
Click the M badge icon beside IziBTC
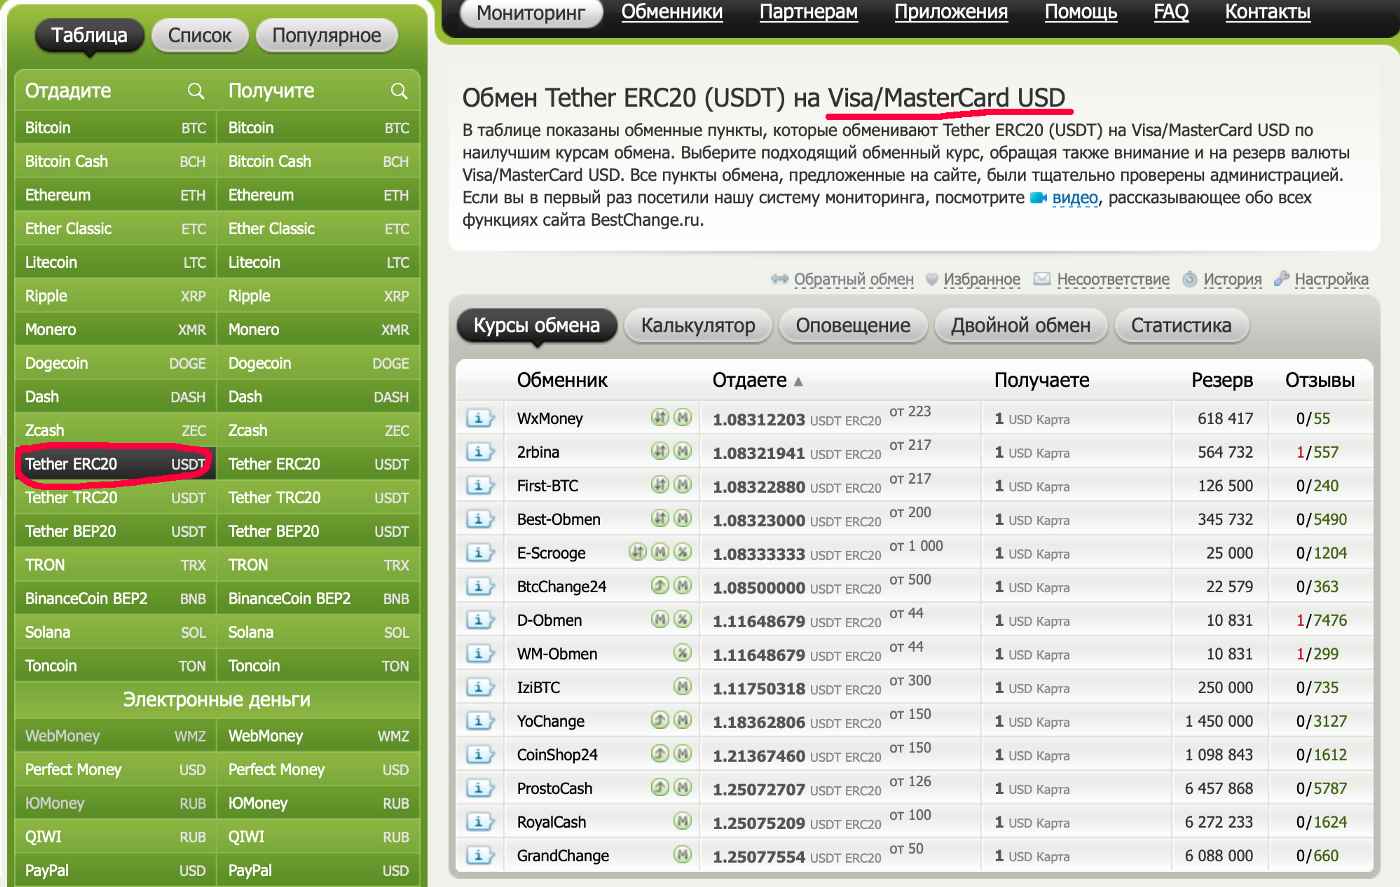pos(683,687)
